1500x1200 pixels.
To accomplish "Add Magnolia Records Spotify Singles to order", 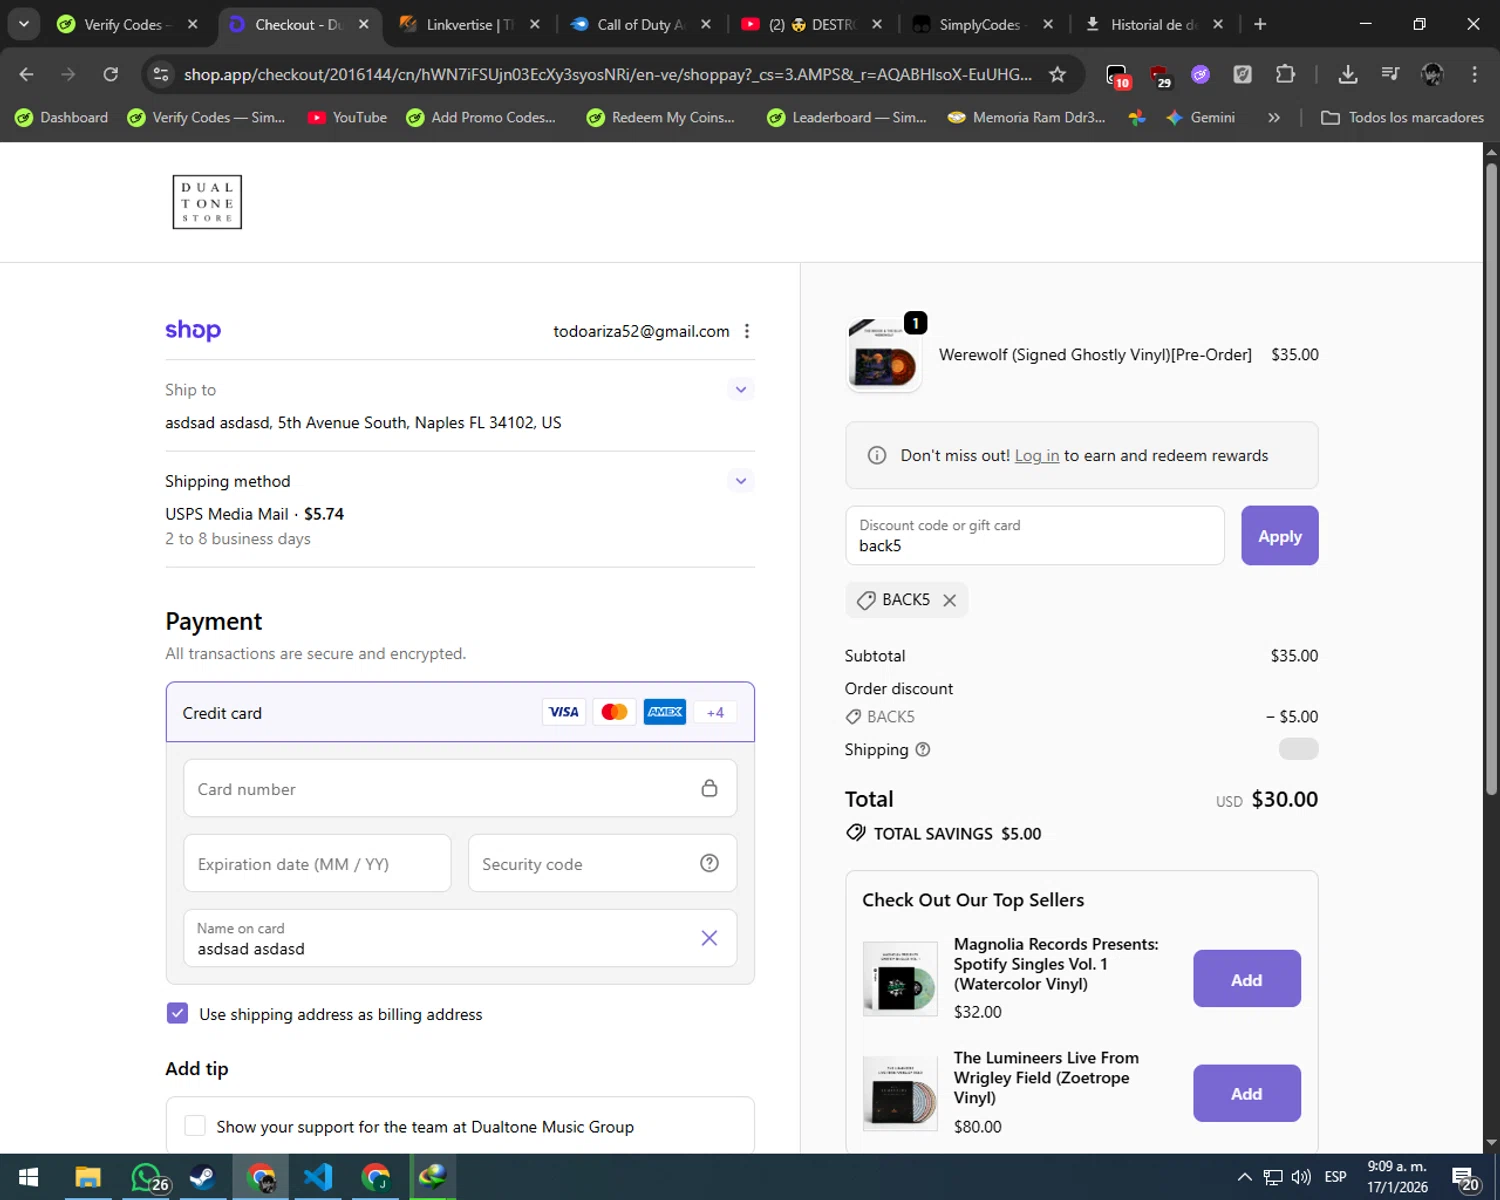I will coord(1247,979).
